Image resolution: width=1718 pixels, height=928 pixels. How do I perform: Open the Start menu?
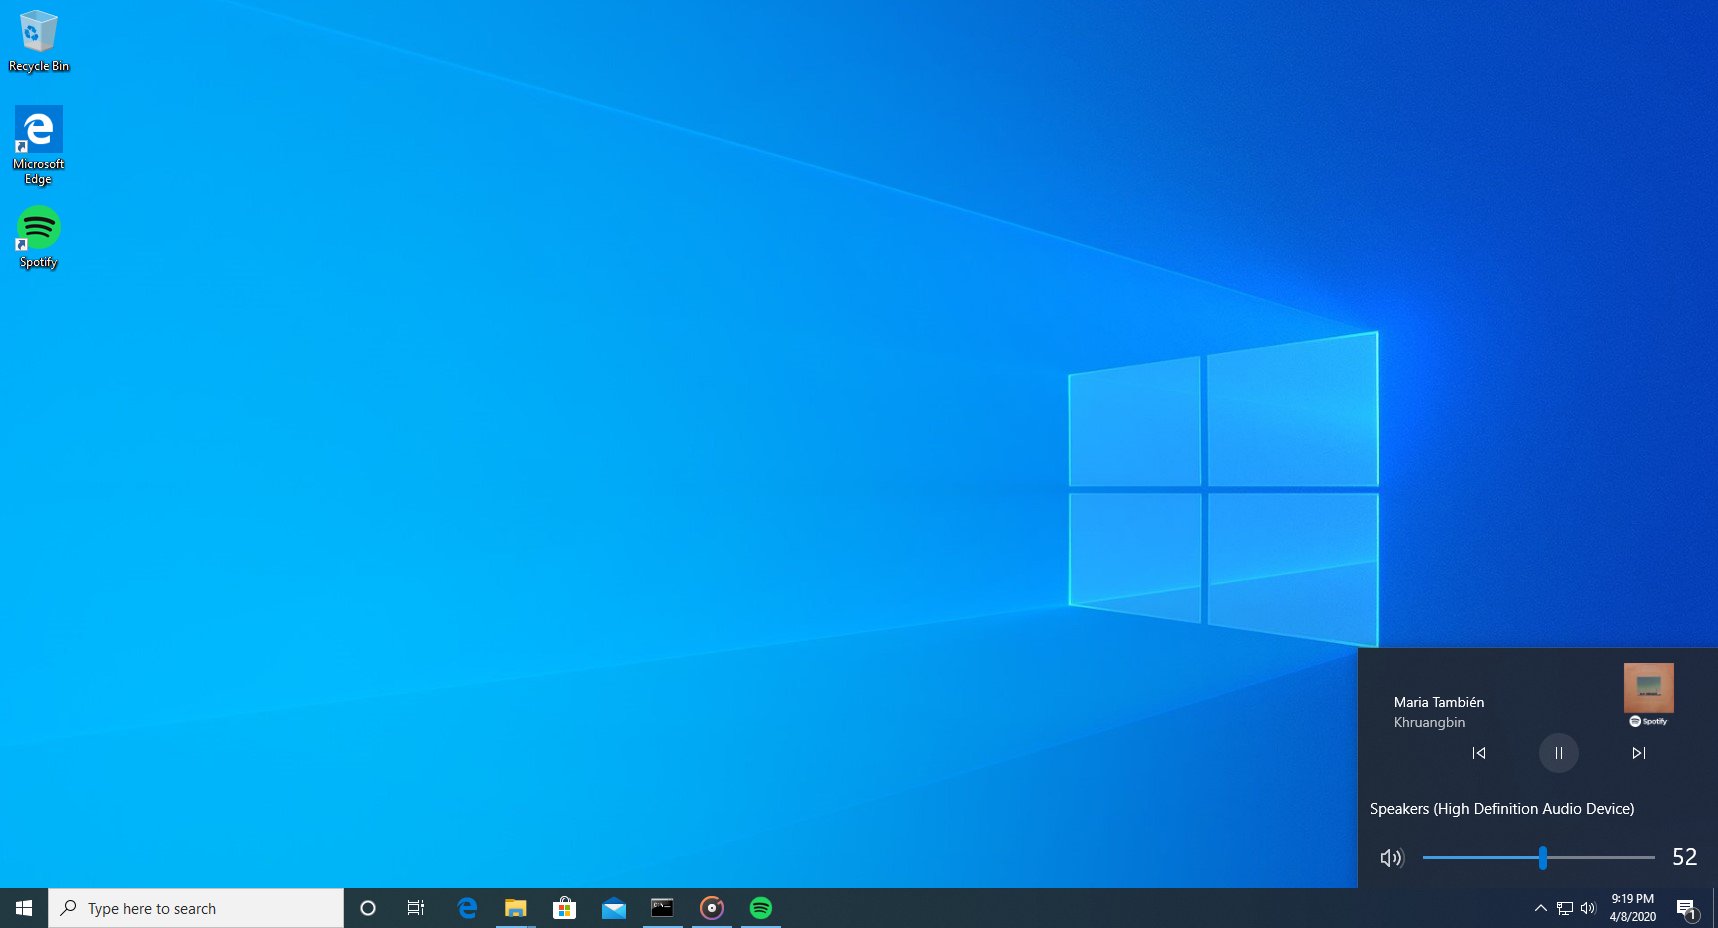pyautogui.click(x=20, y=908)
